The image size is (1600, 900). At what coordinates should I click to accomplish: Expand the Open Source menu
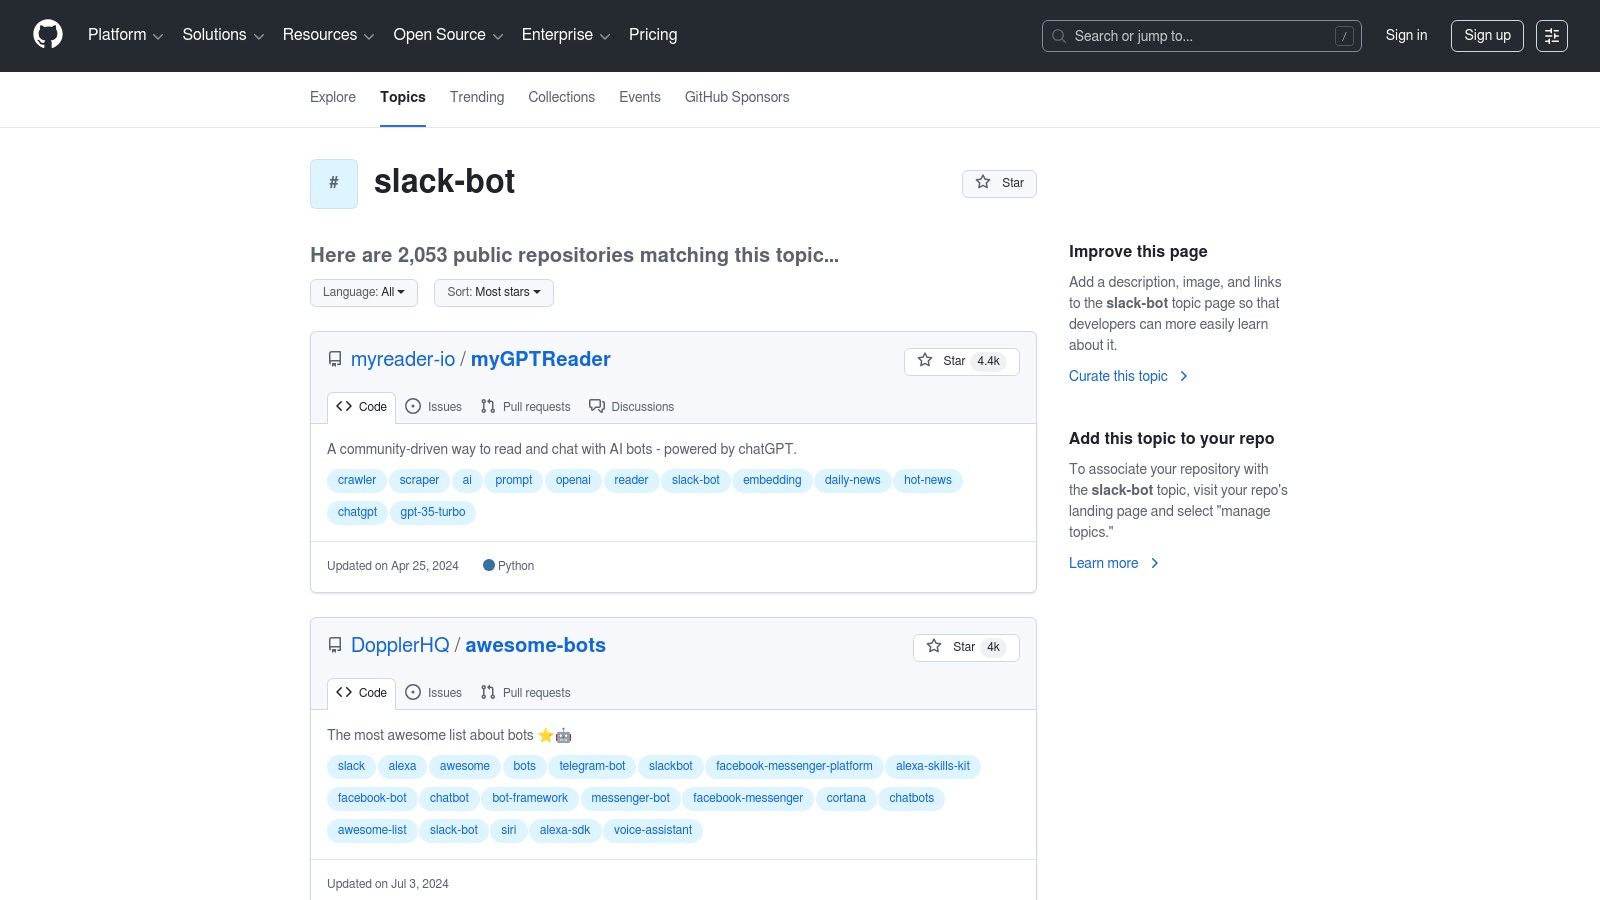[448, 35]
